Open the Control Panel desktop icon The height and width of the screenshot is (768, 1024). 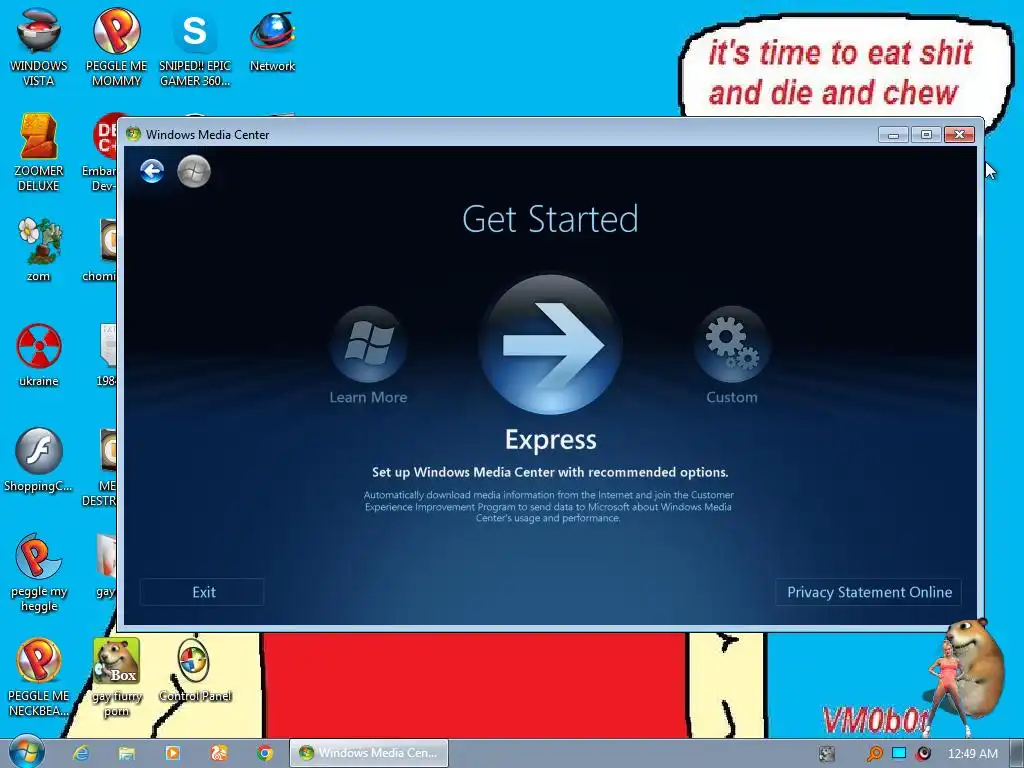pyautogui.click(x=195, y=670)
